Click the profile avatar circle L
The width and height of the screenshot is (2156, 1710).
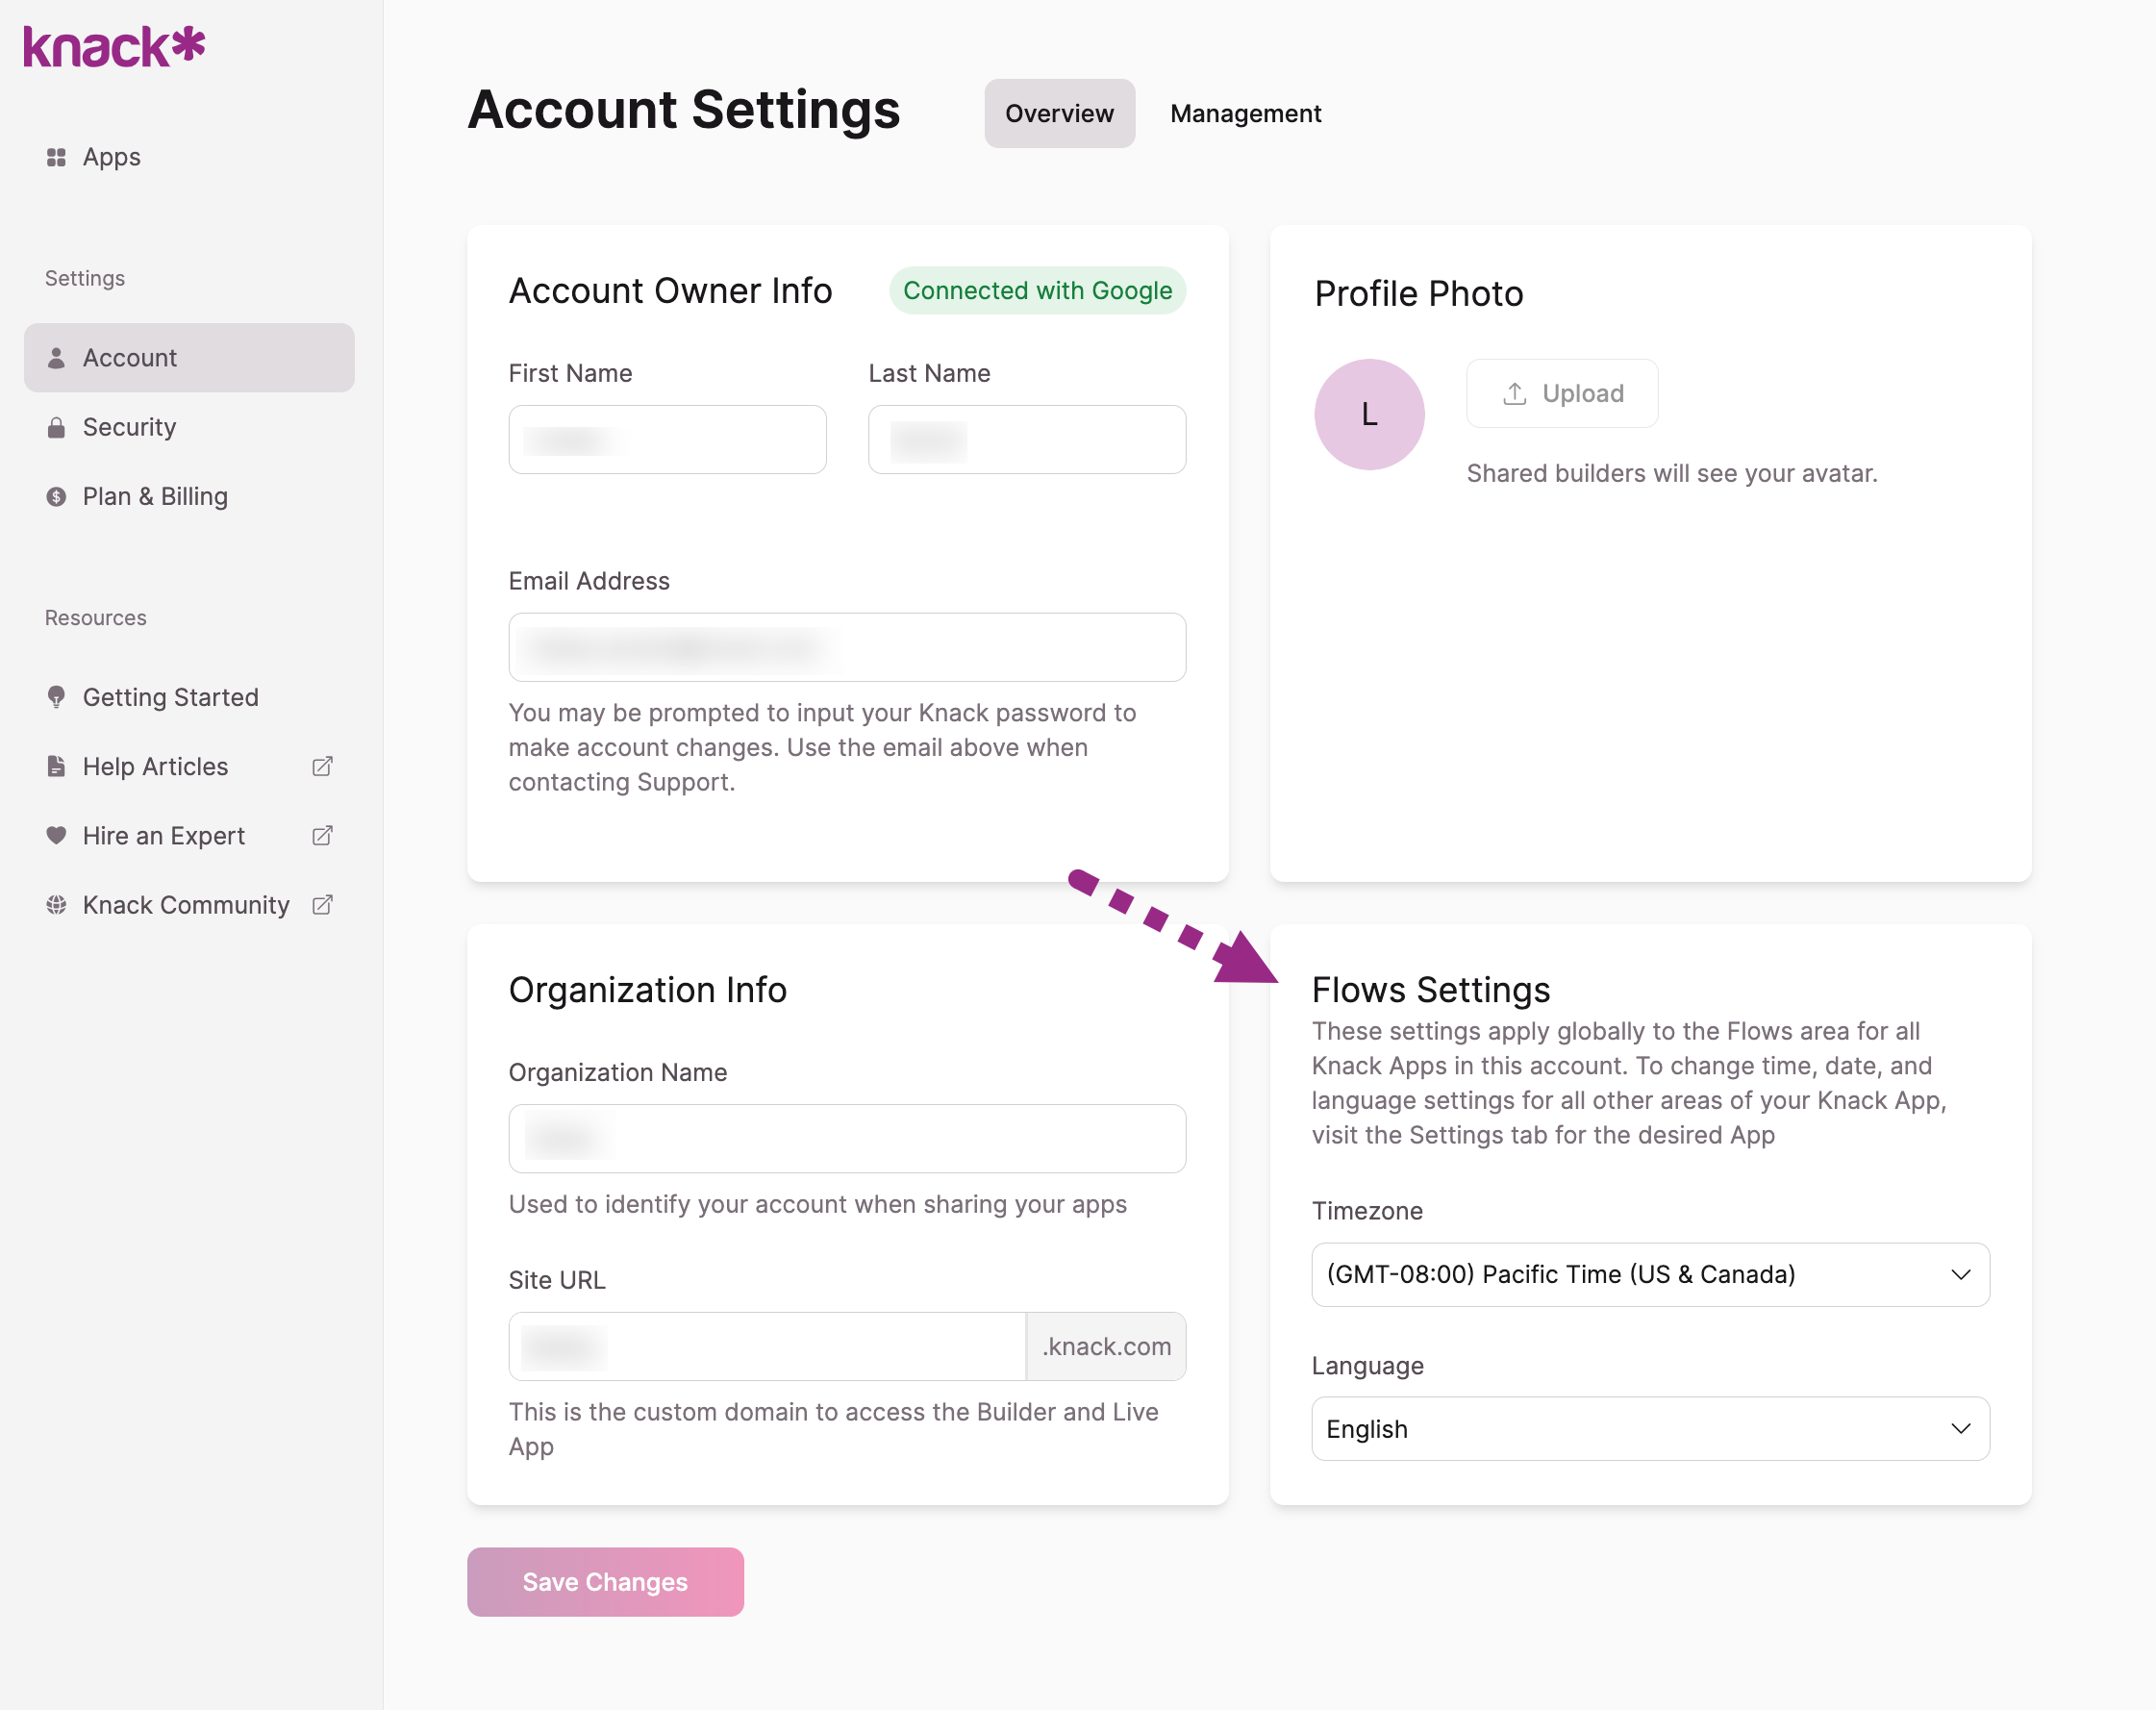[1368, 414]
